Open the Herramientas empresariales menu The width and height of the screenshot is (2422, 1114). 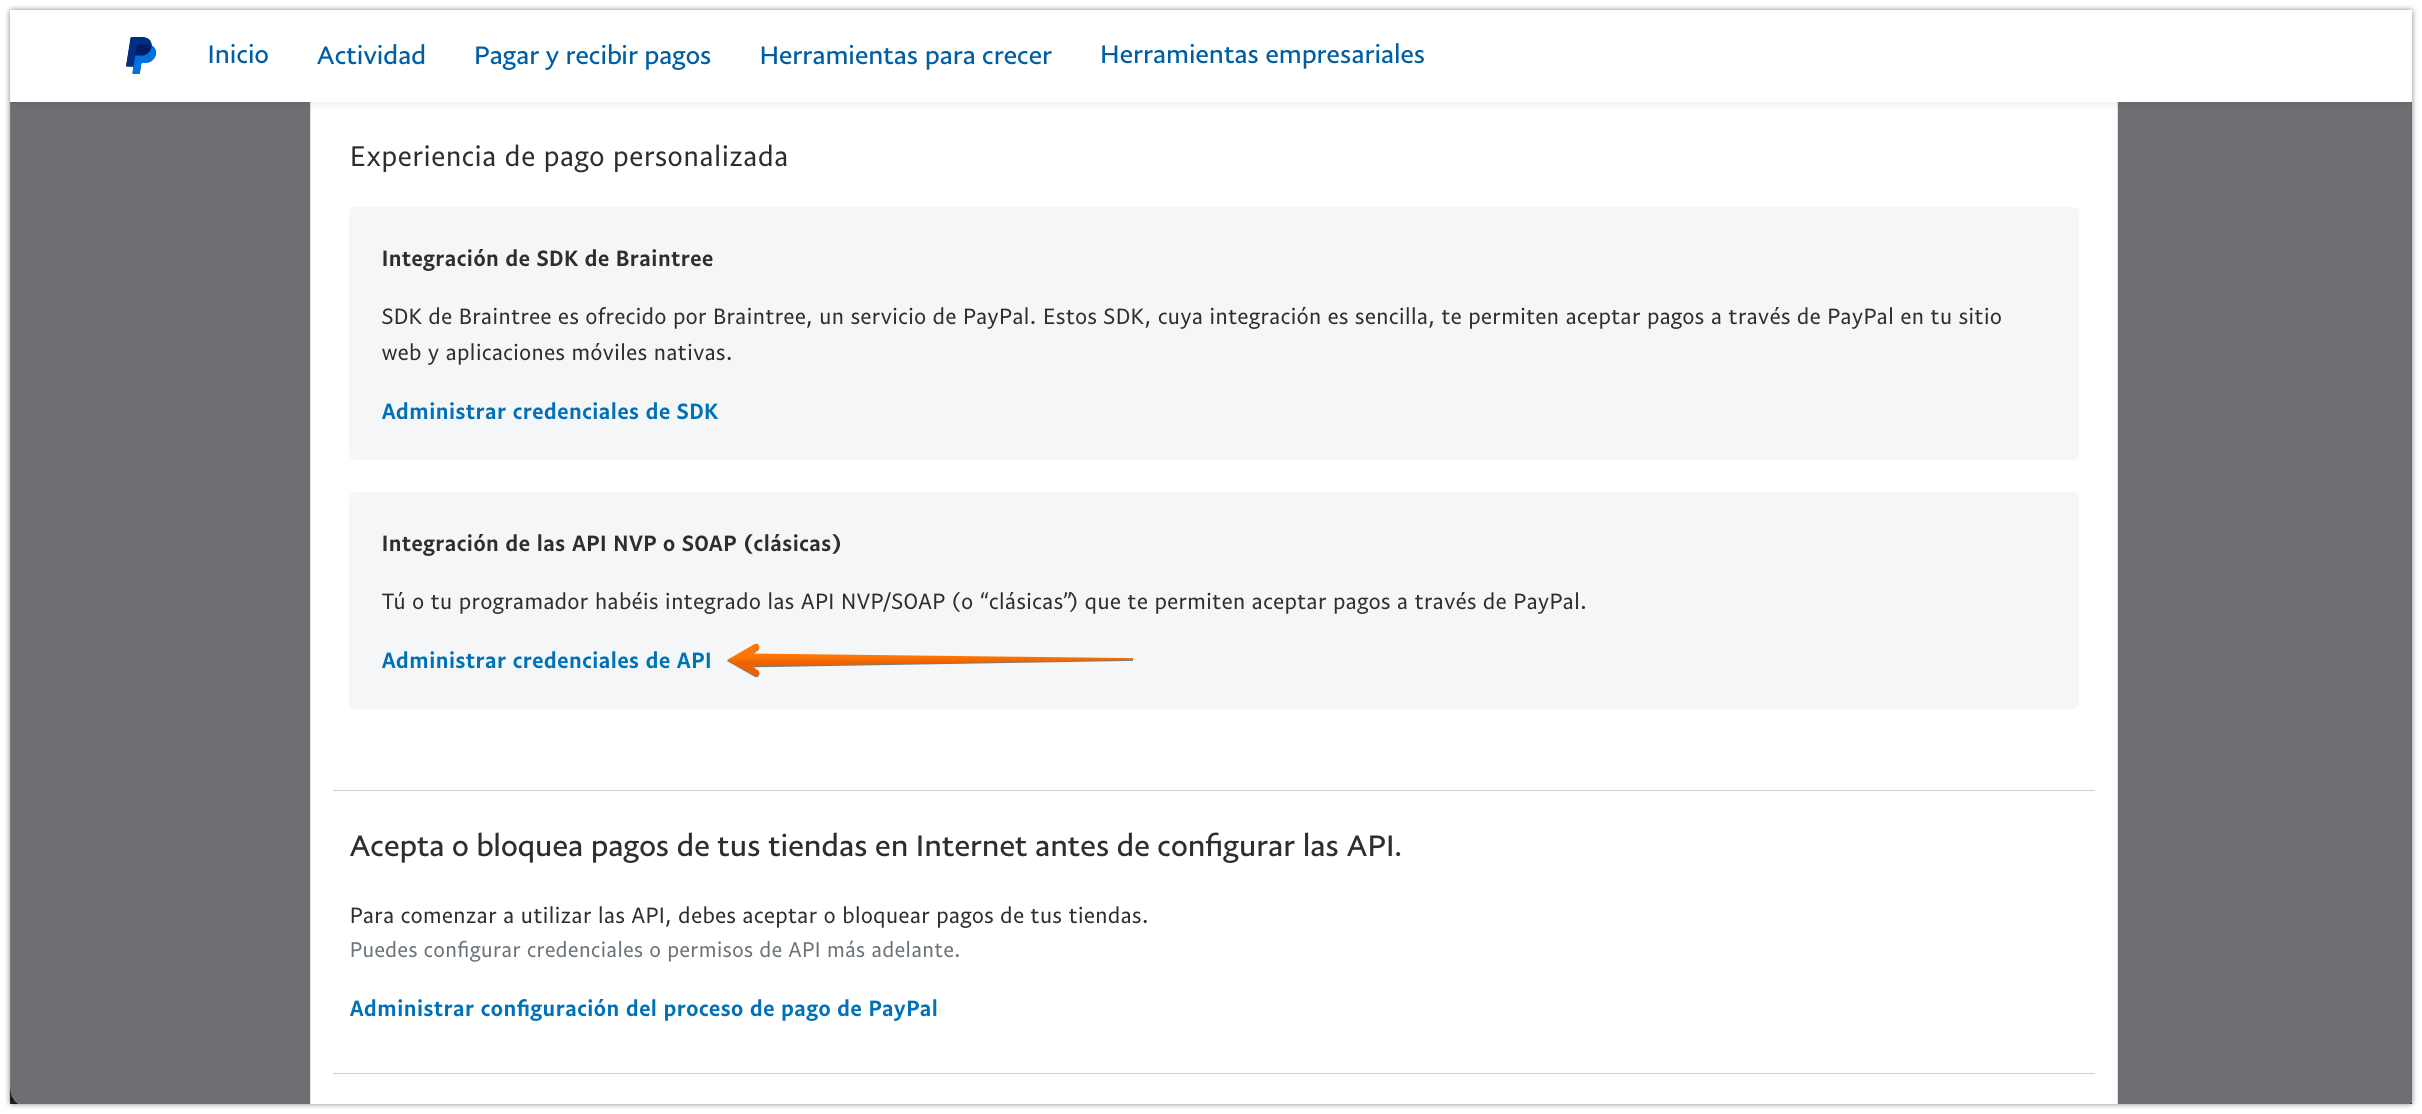[1262, 55]
